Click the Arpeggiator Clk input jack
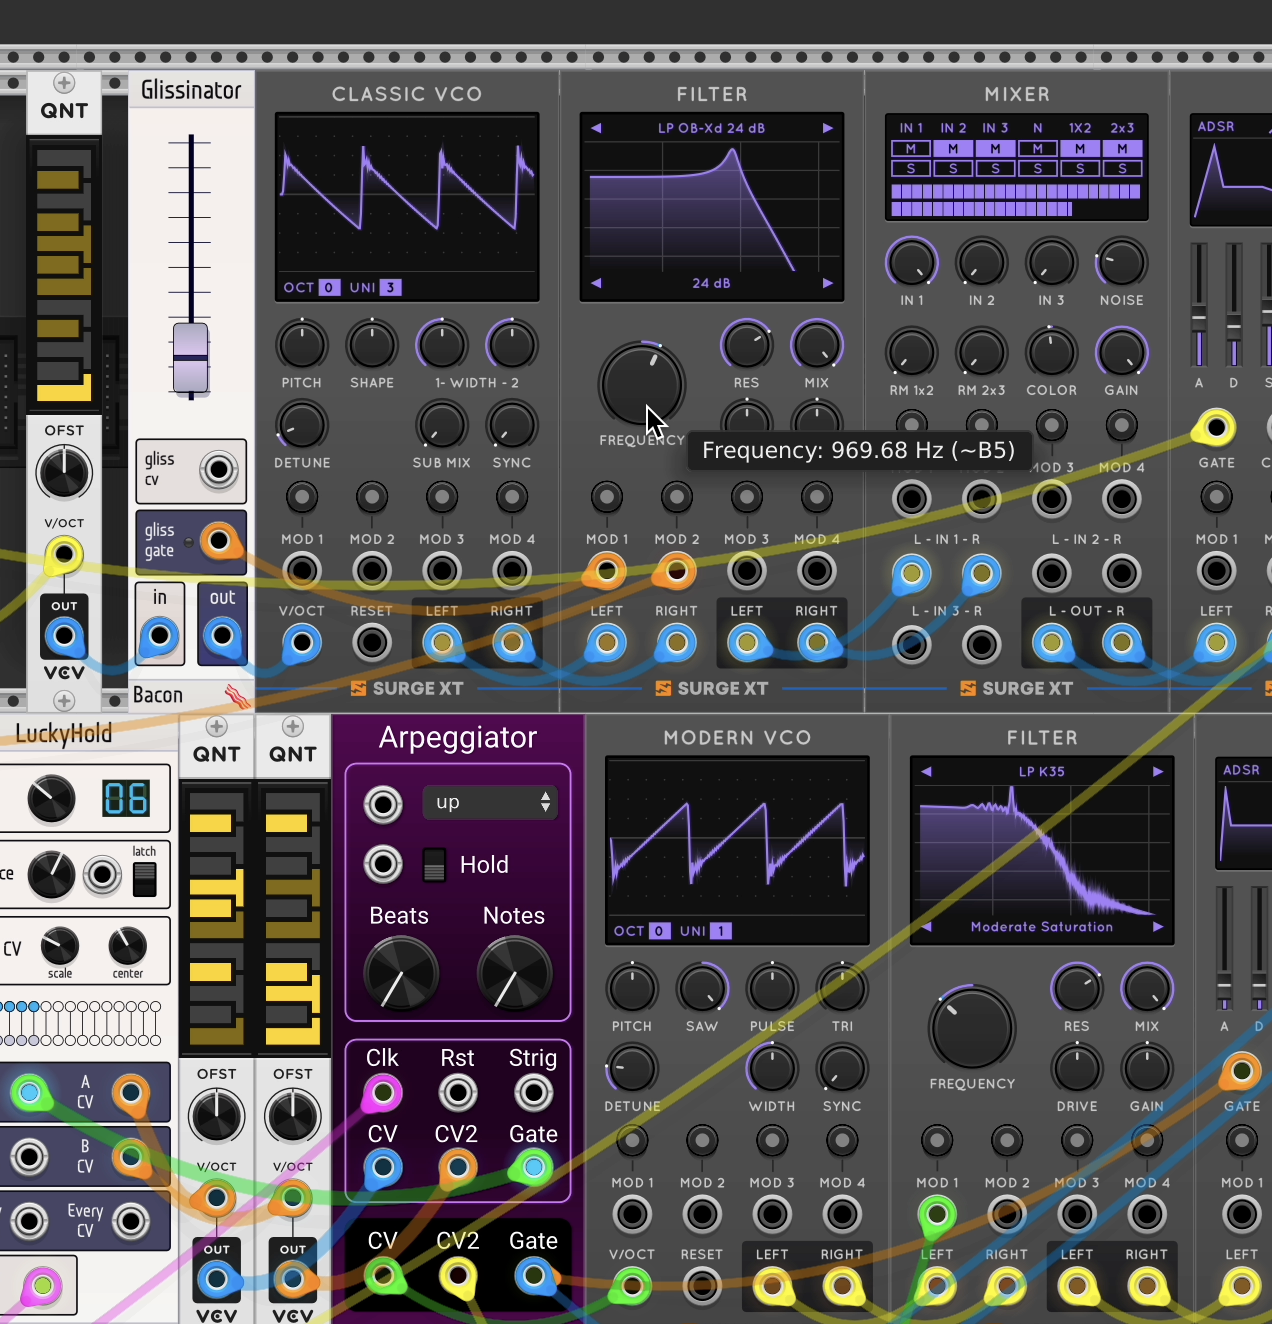 [x=382, y=1093]
